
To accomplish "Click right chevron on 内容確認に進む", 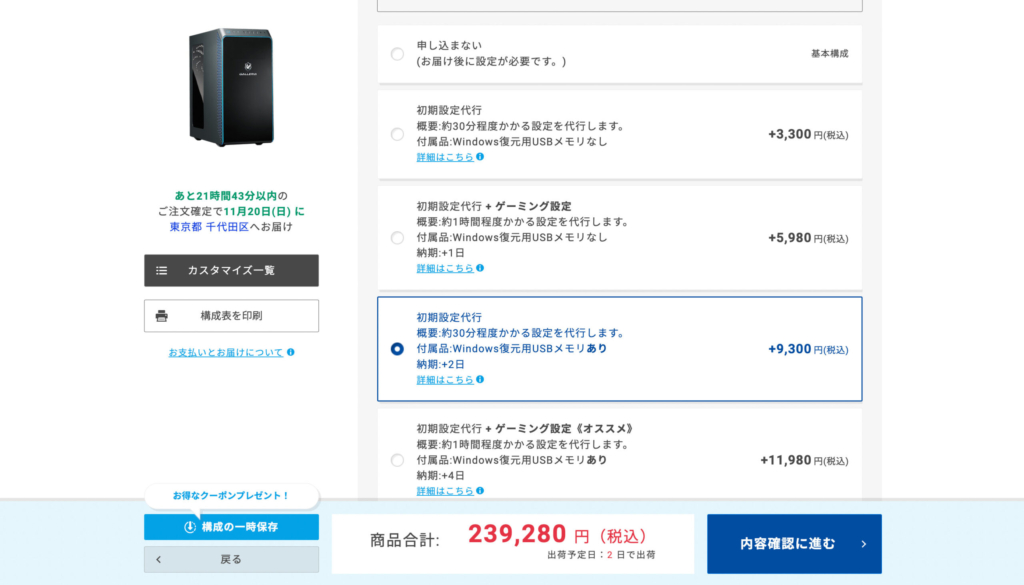I will pos(864,544).
